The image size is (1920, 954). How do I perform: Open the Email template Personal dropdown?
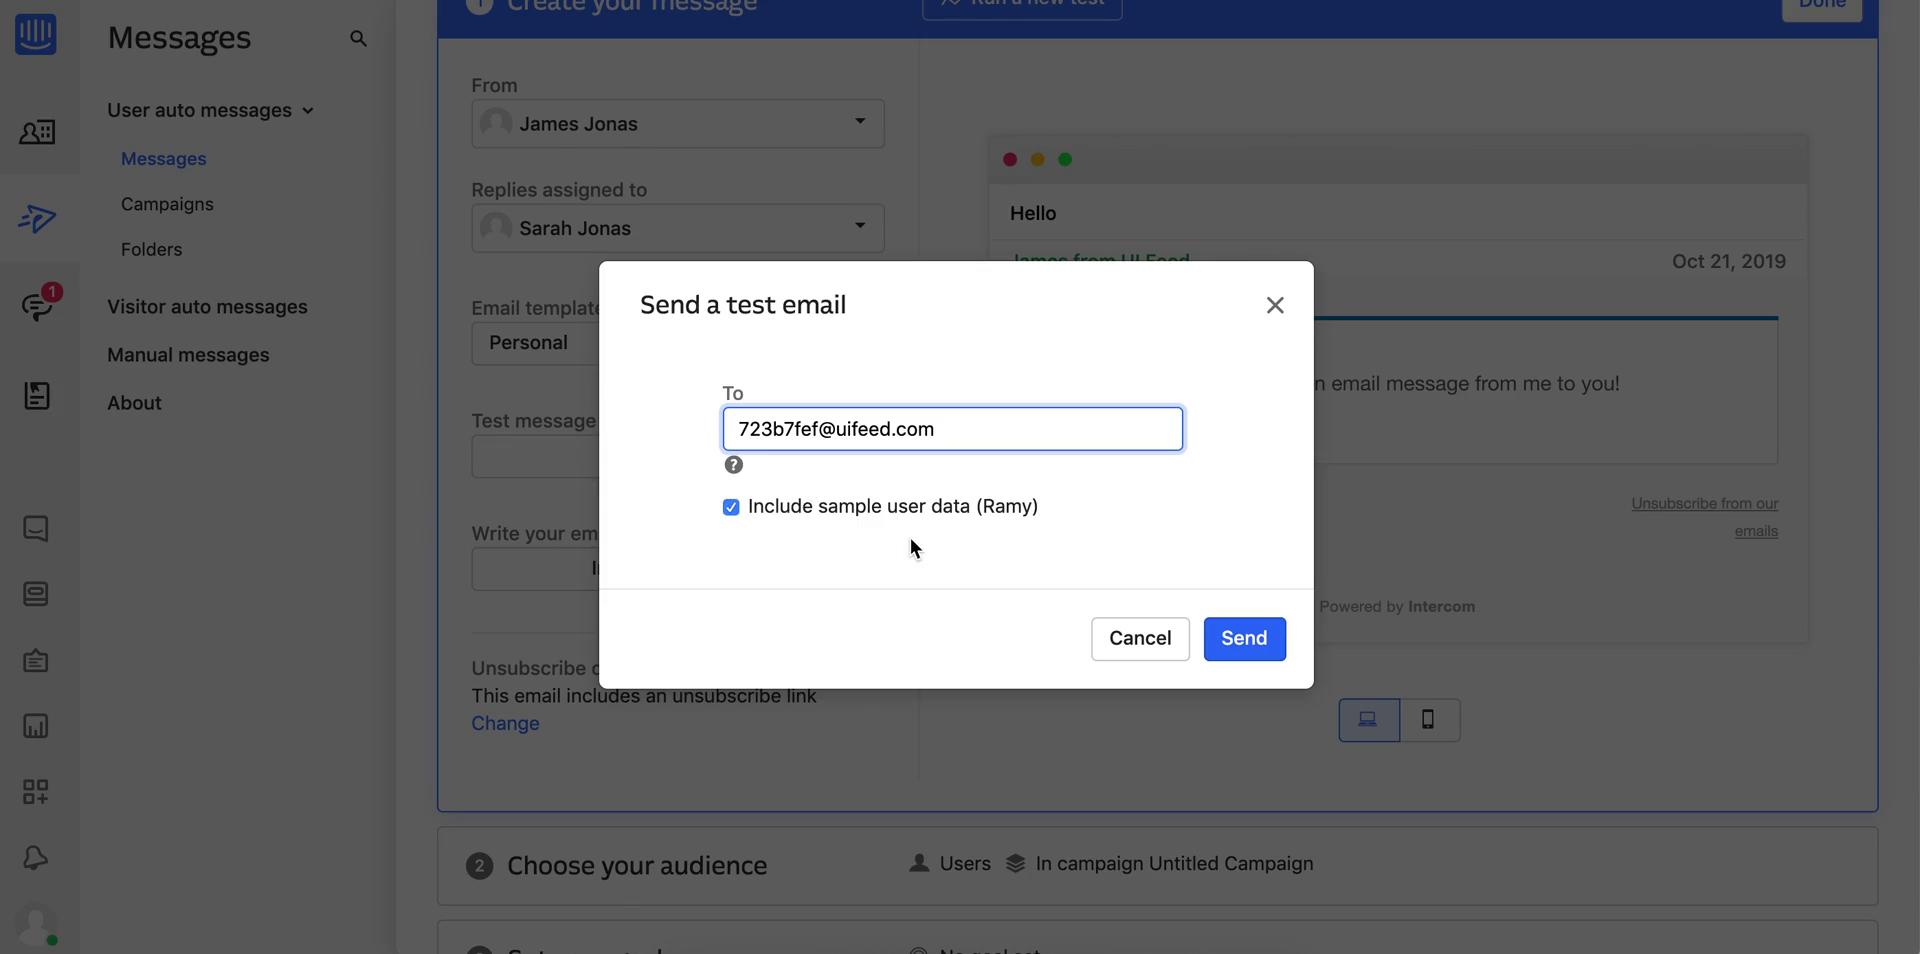536,343
